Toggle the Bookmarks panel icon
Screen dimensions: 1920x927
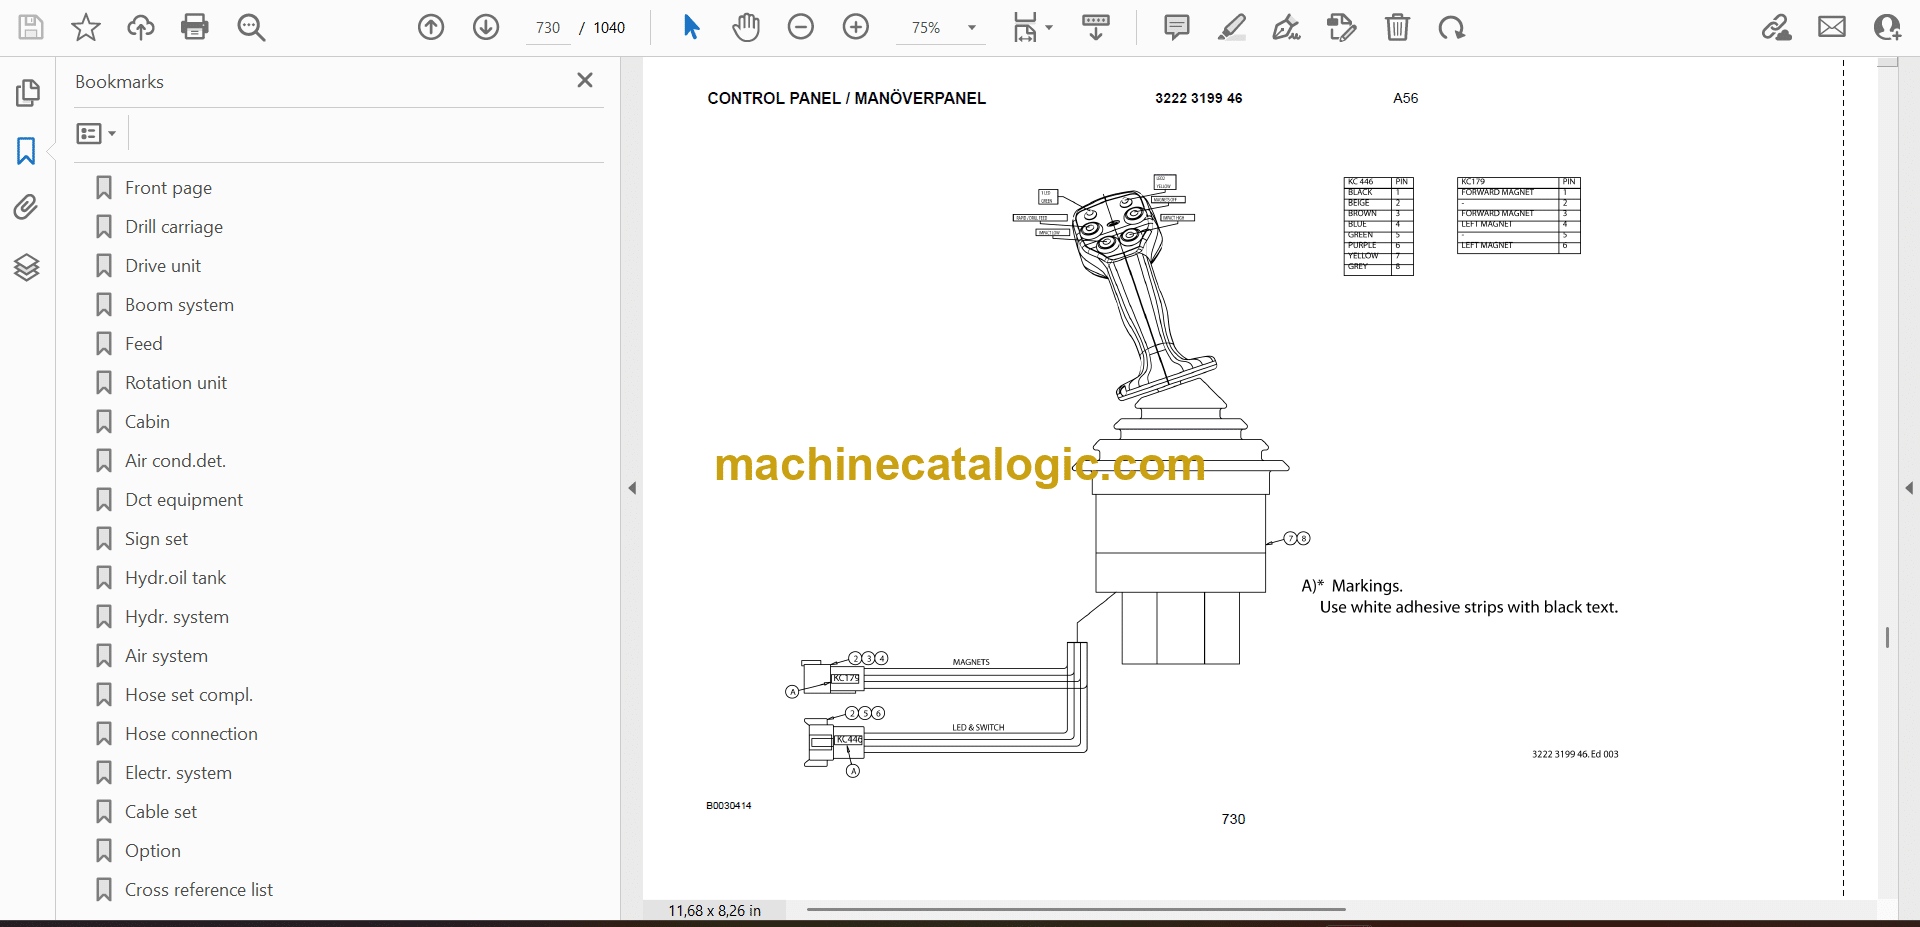[27, 151]
